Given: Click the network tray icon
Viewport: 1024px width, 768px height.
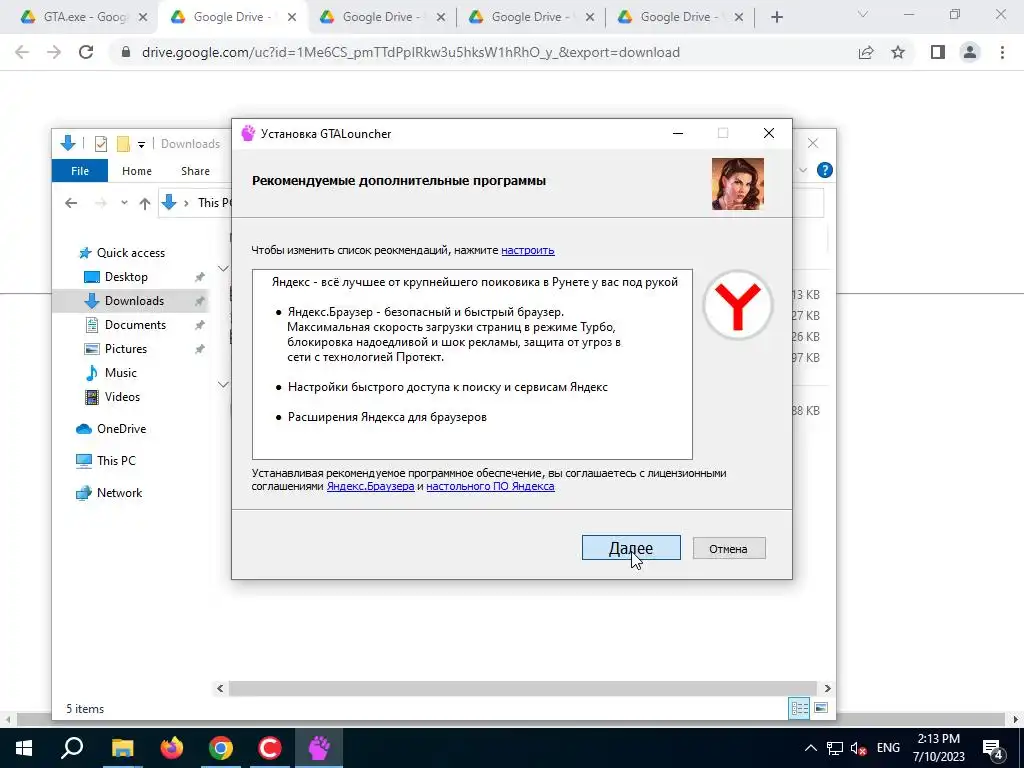Looking at the screenshot, I should (x=835, y=748).
